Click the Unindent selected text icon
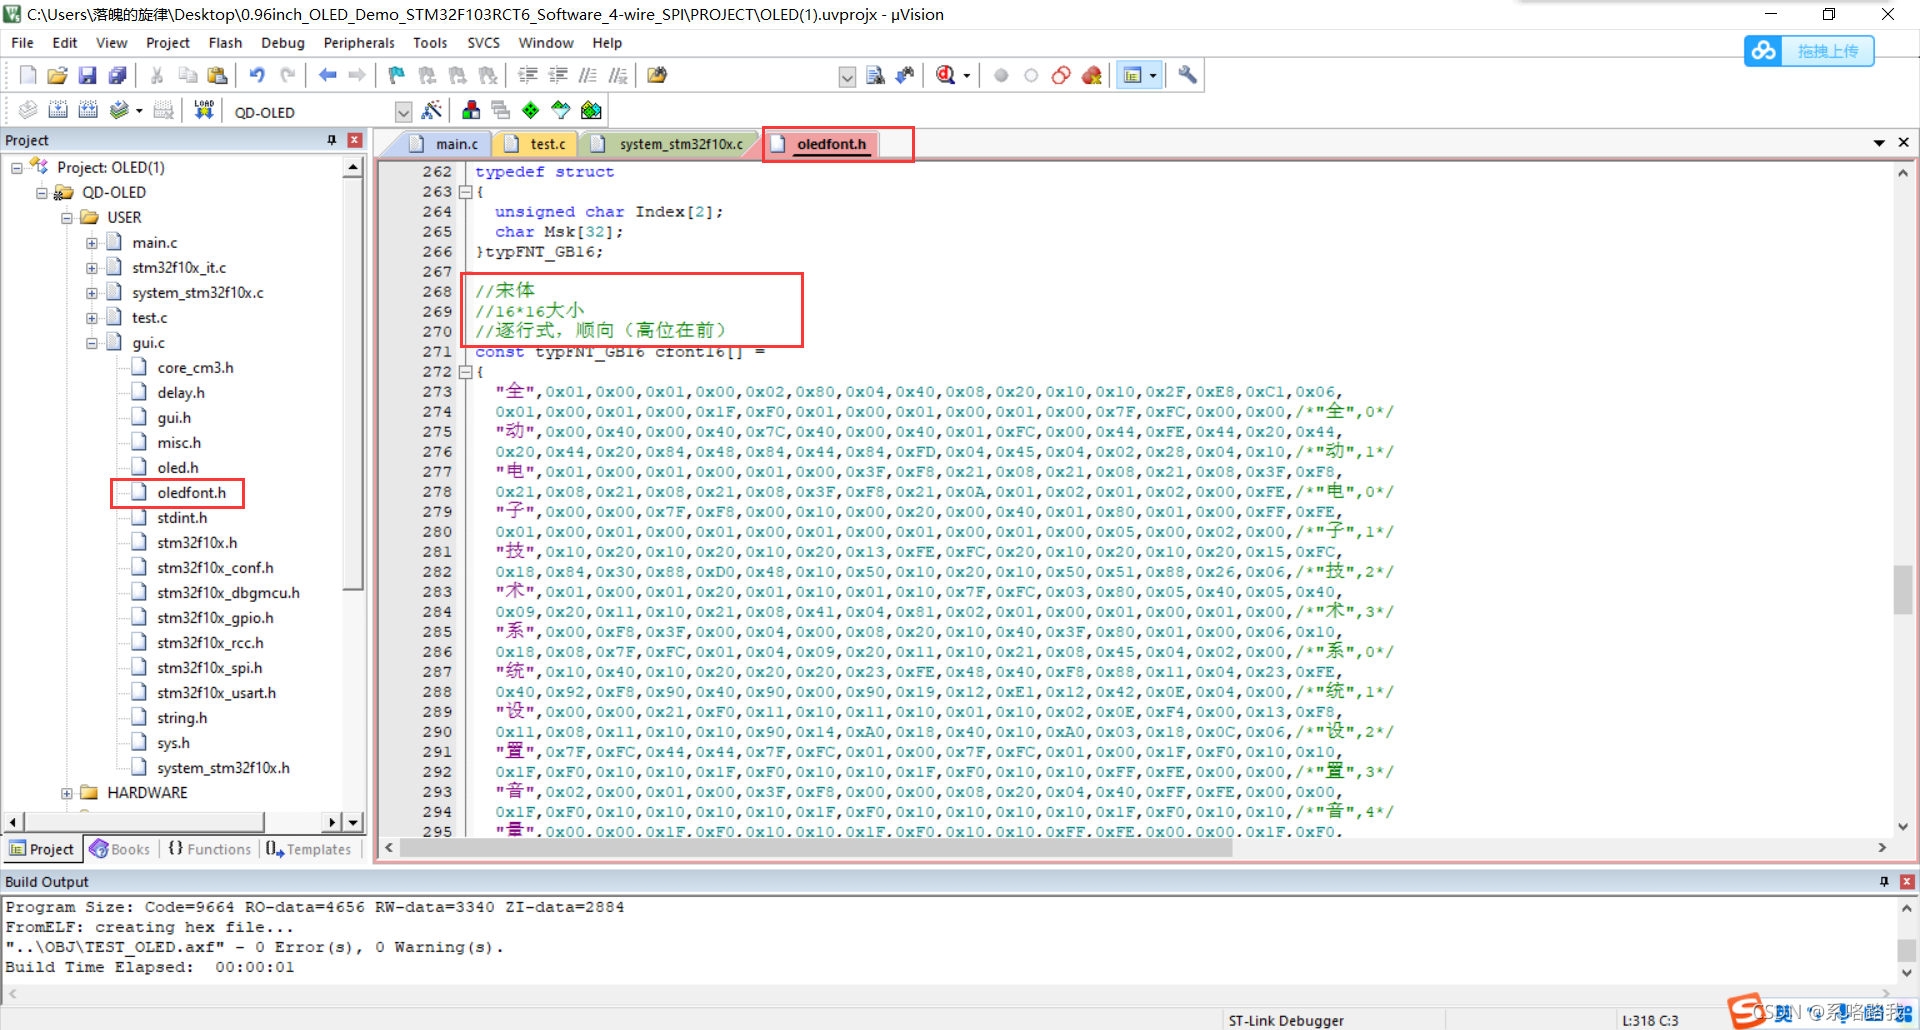The image size is (1920, 1030). click(x=558, y=75)
